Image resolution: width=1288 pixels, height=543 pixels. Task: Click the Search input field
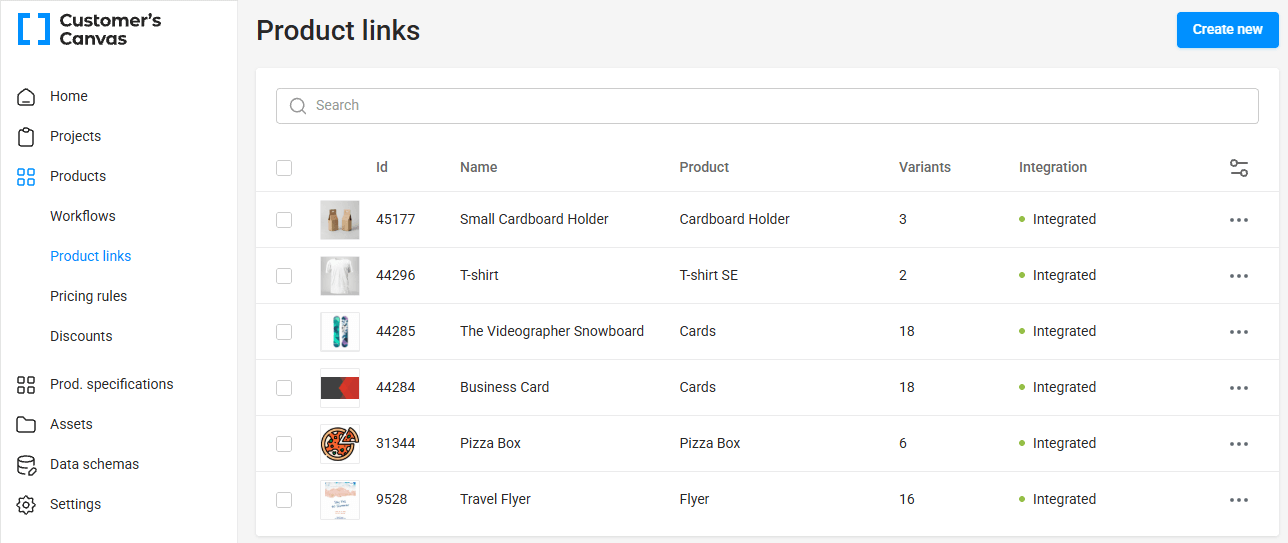(x=767, y=106)
